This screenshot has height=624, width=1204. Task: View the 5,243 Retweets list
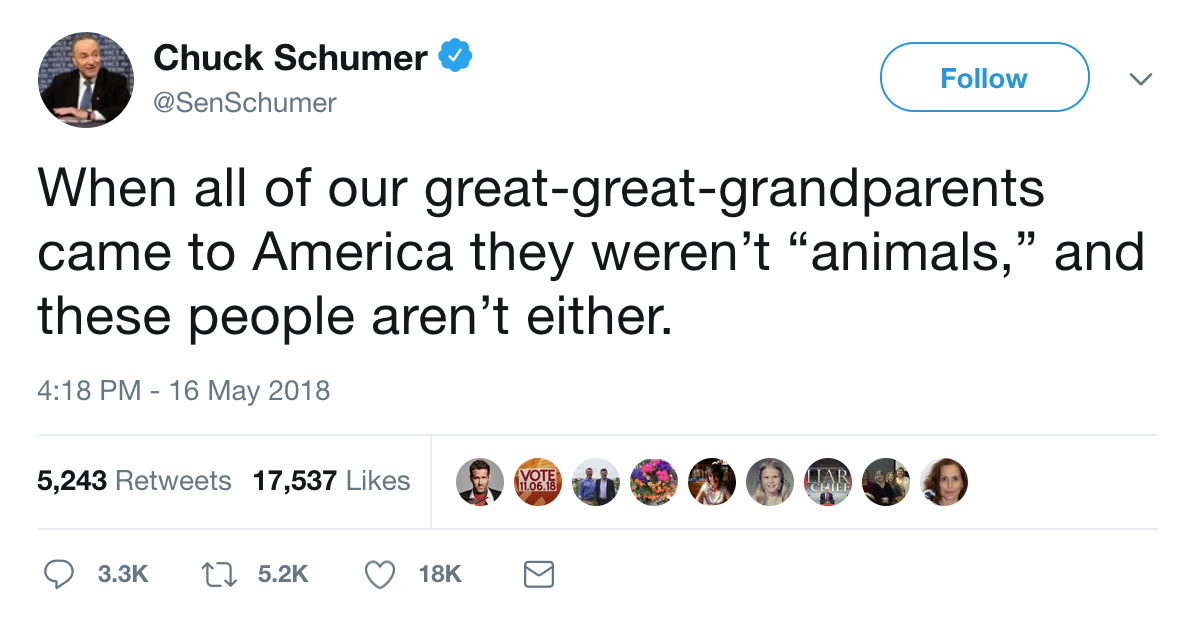point(134,481)
